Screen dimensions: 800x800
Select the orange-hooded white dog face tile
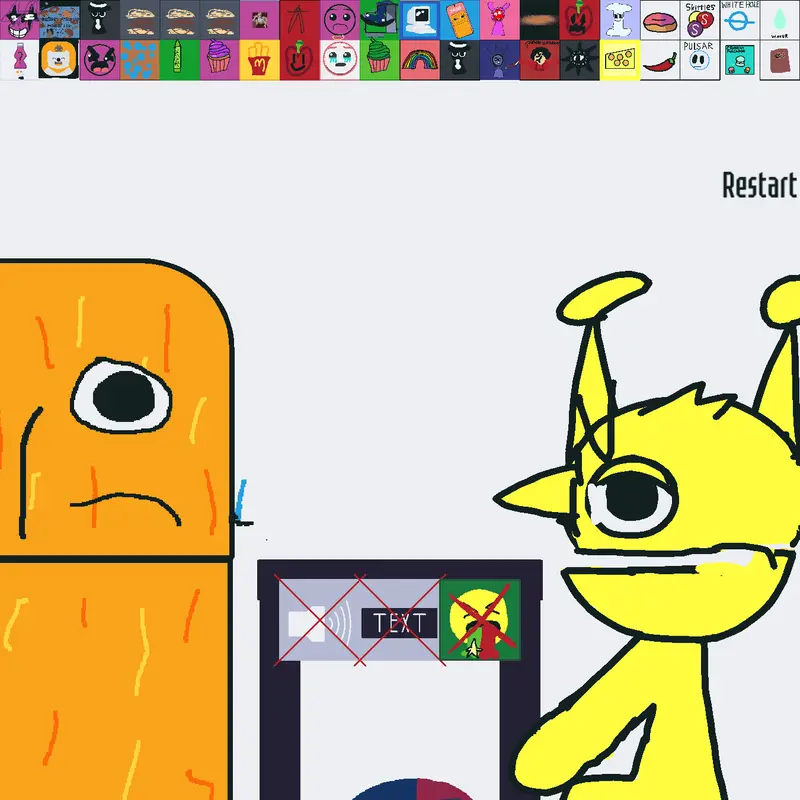click(60, 60)
